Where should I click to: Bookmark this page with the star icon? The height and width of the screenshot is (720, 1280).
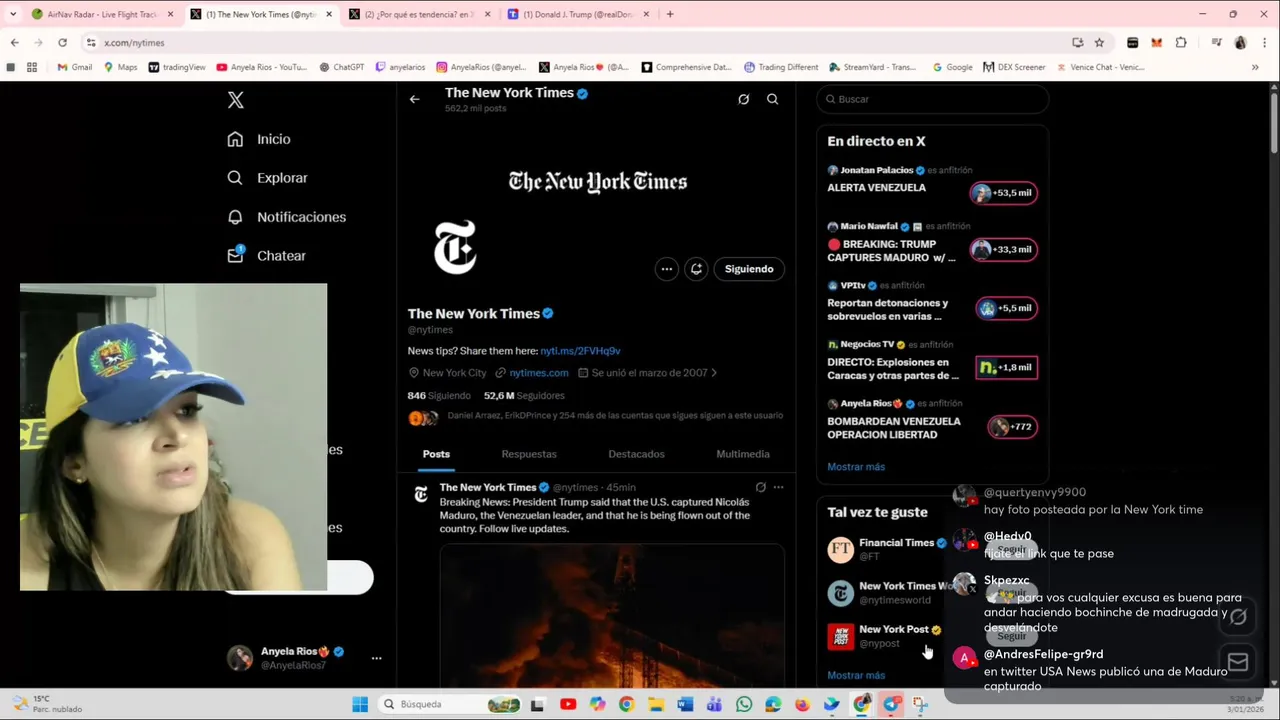point(1099,43)
